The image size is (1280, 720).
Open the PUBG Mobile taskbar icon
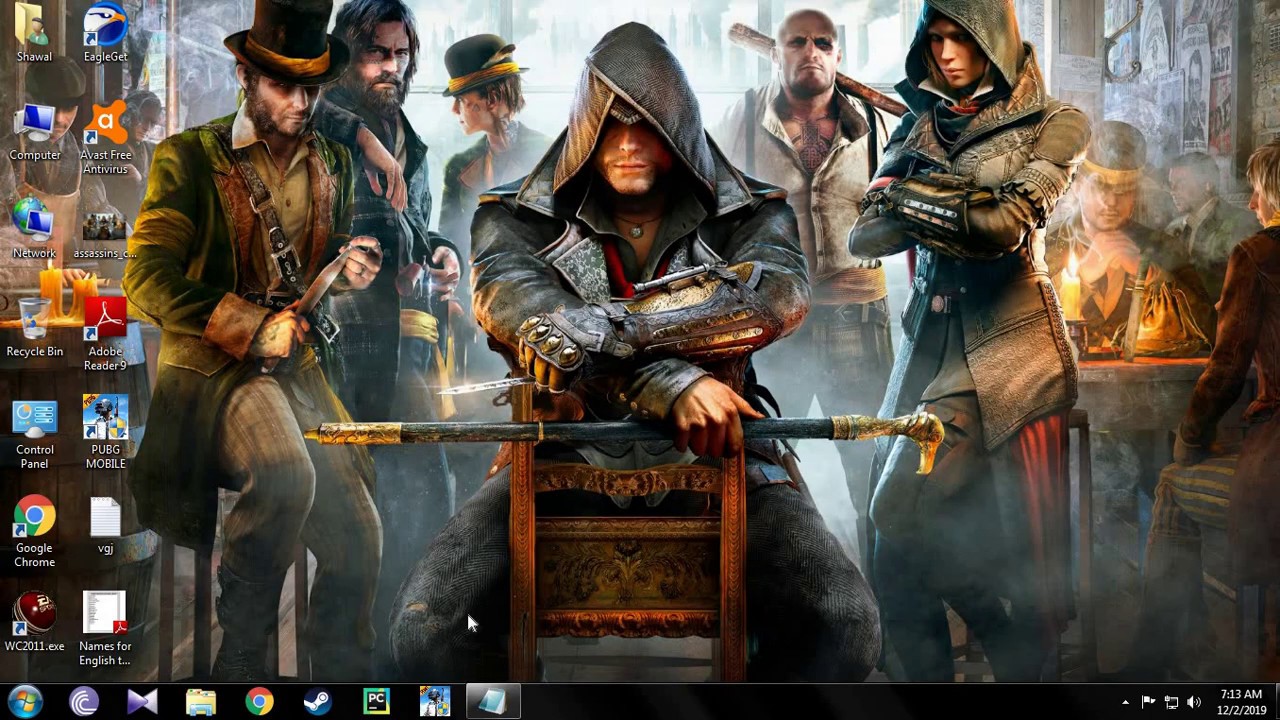(x=435, y=702)
